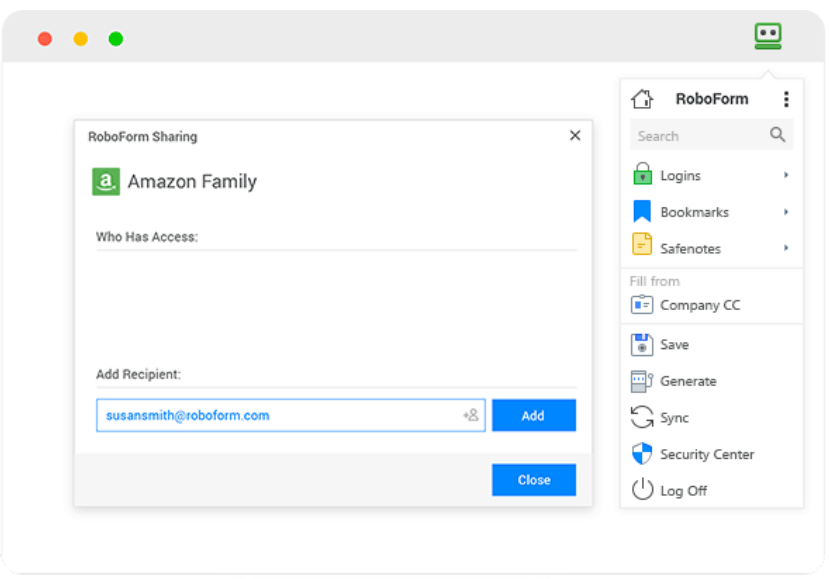Click the yellow Safenotes note icon
Image resolution: width=829 pixels, height=579 pixels.
click(x=642, y=247)
